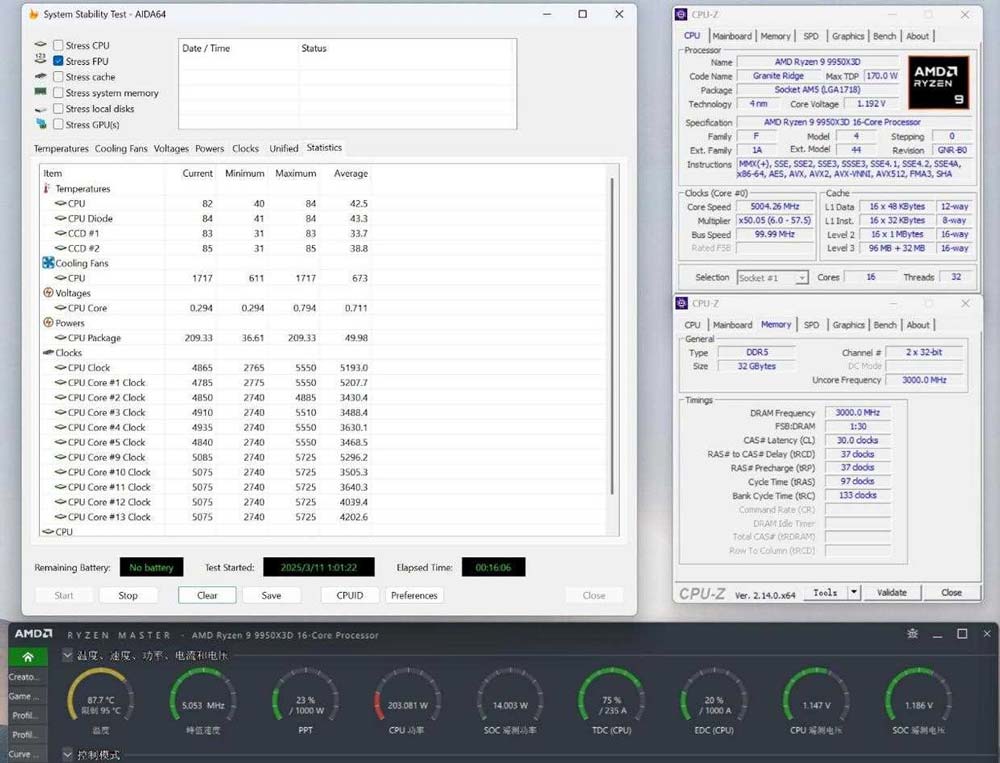Click the Stress GPU(s) monitor icon
This screenshot has width=1000, height=763.
[x=41, y=124]
